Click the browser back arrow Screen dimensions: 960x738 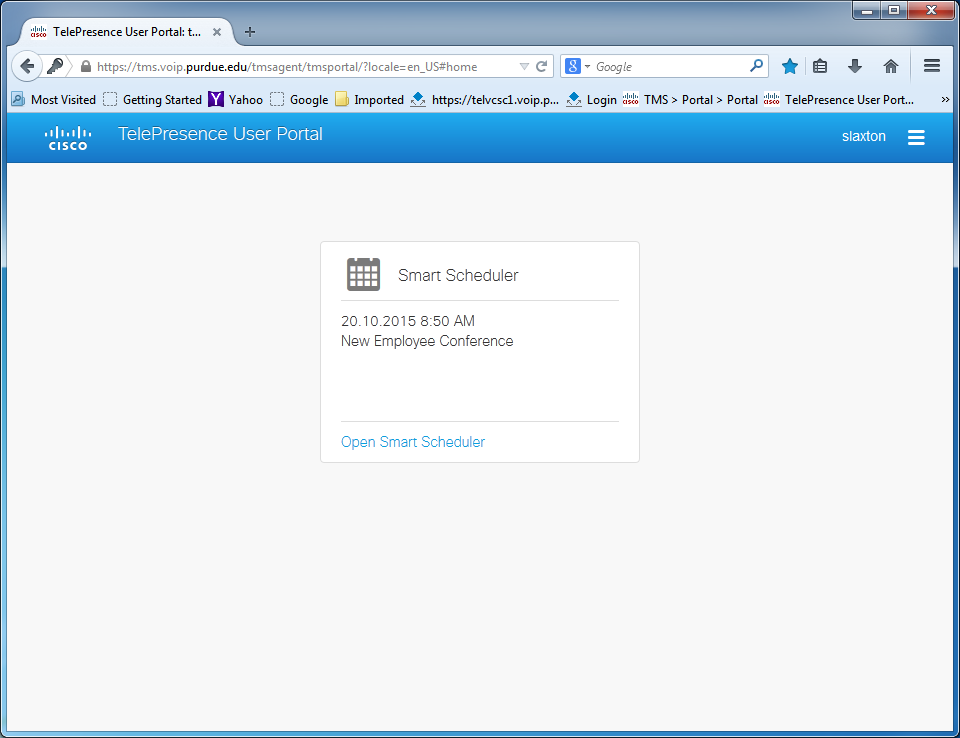pyautogui.click(x=27, y=66)
